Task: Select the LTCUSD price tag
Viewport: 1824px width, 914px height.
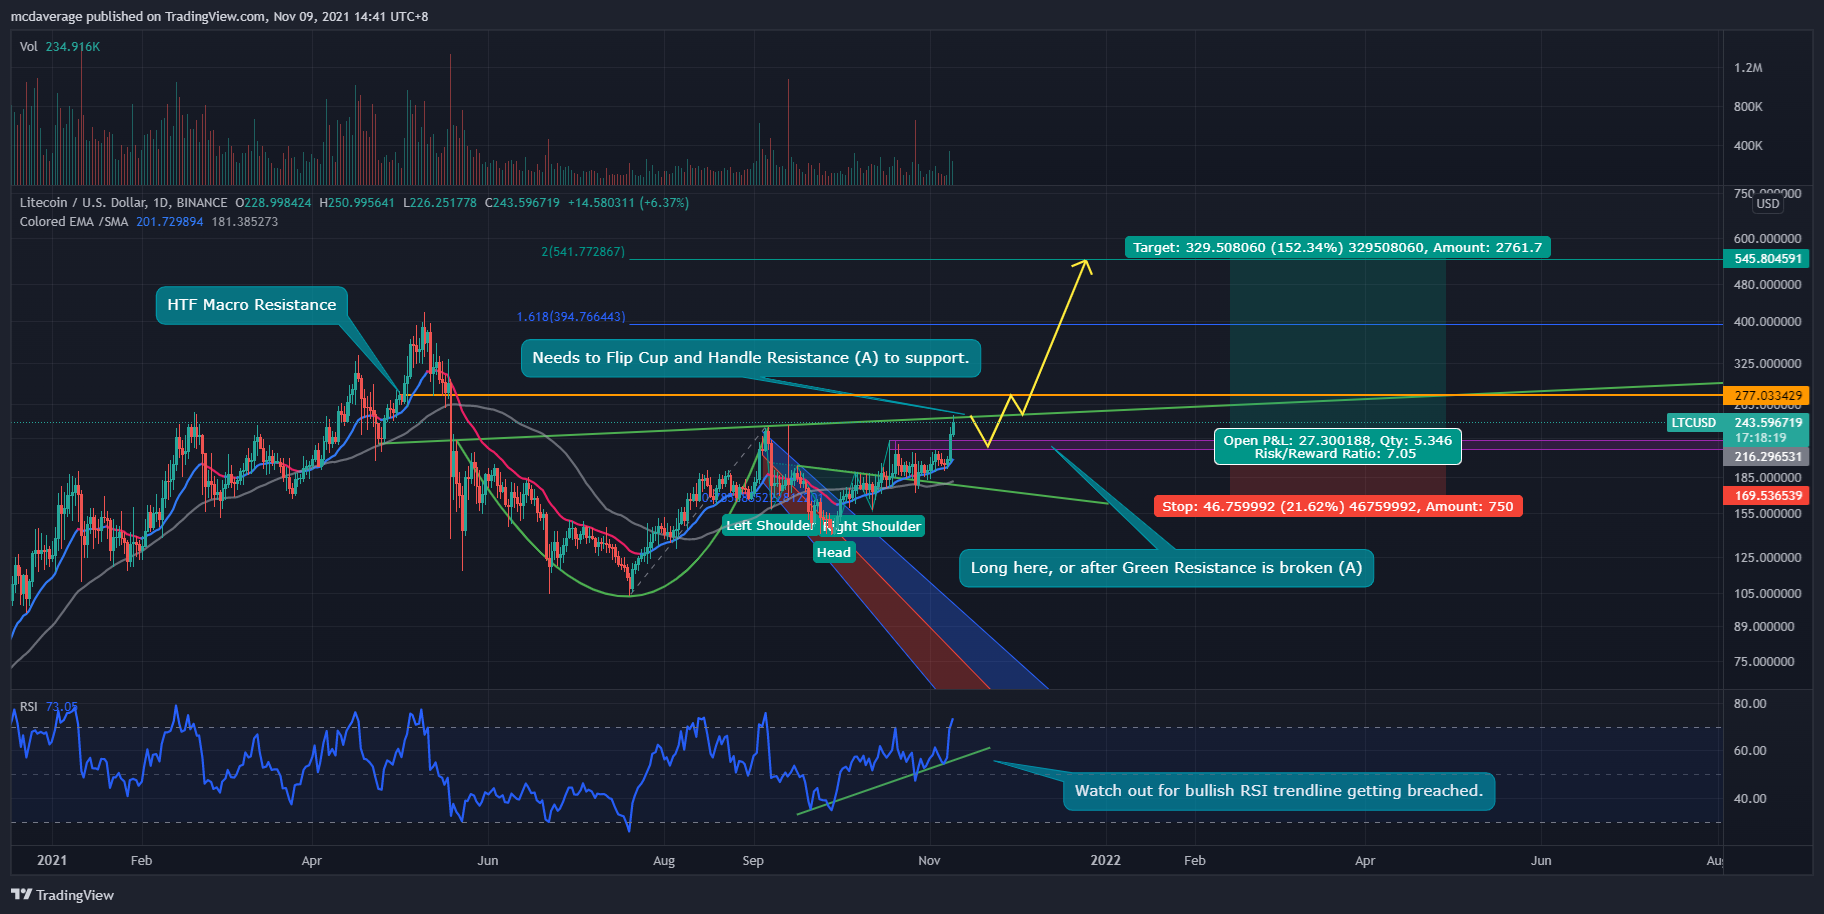Action: pyautogui.click(x=1693, y=423)
